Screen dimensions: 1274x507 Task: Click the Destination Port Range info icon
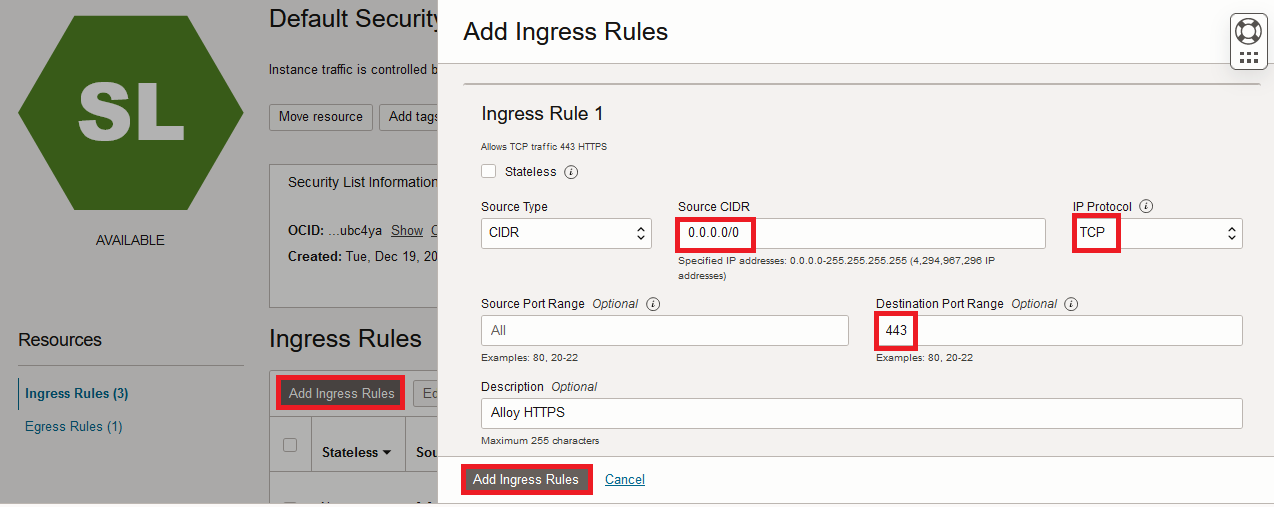pyautogui.click(x=1072, y=304)
